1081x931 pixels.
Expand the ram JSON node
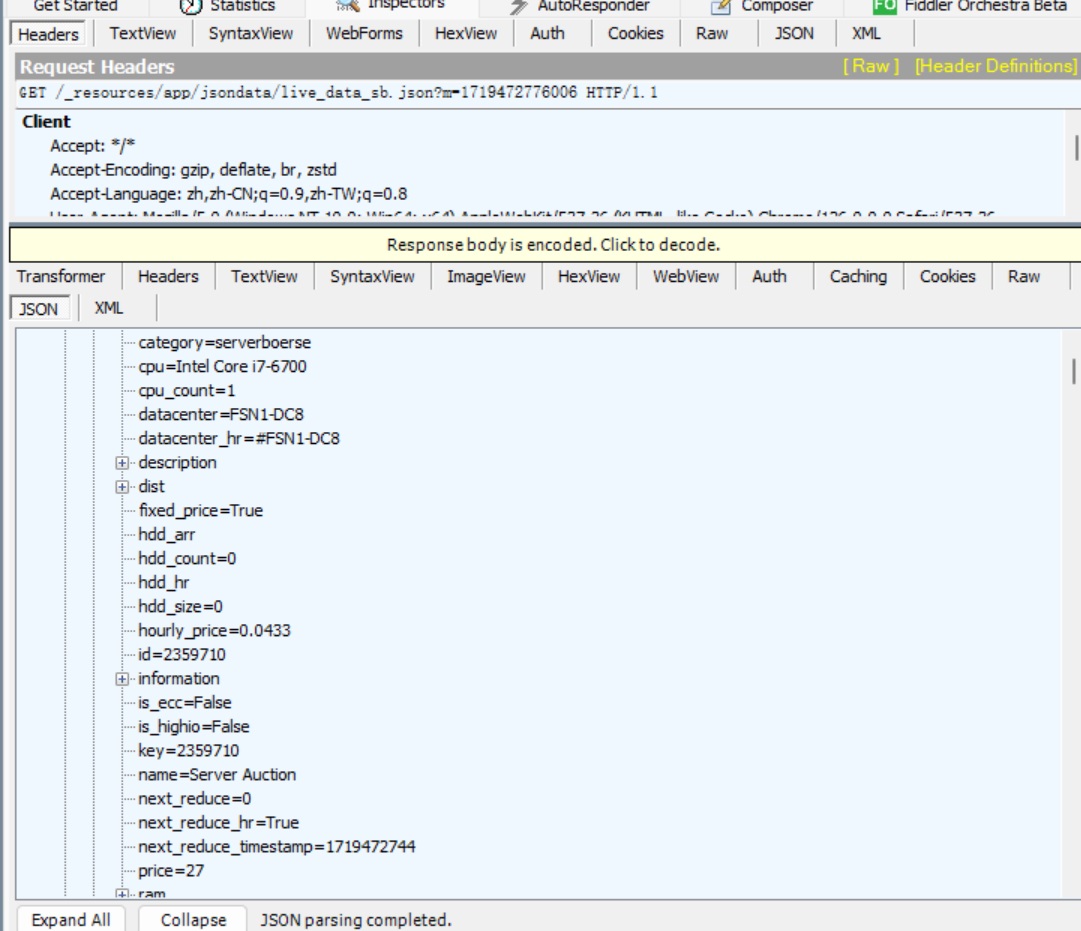pos(123,893)
